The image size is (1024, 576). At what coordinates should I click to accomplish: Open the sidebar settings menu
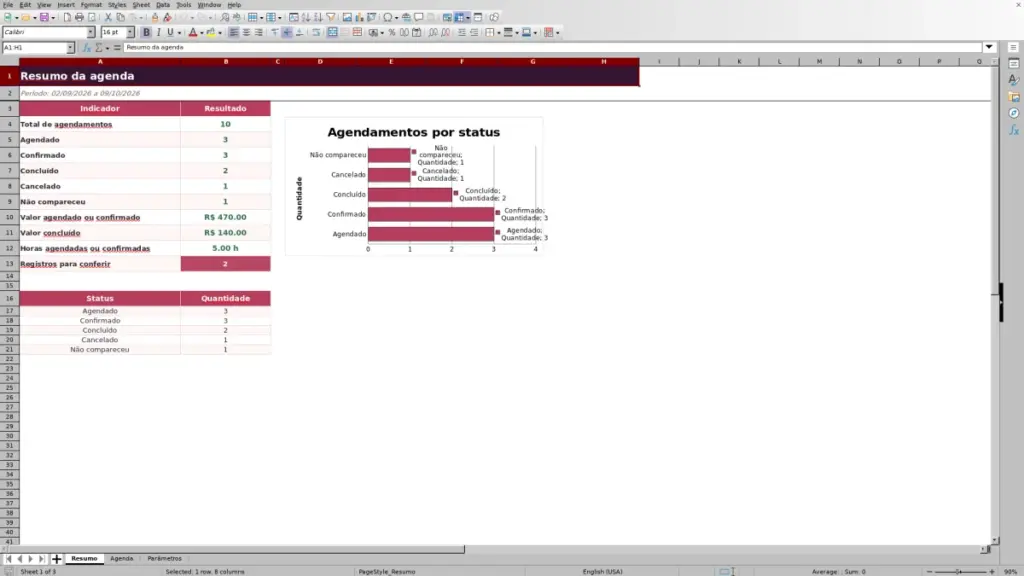tap(1014, 47)
